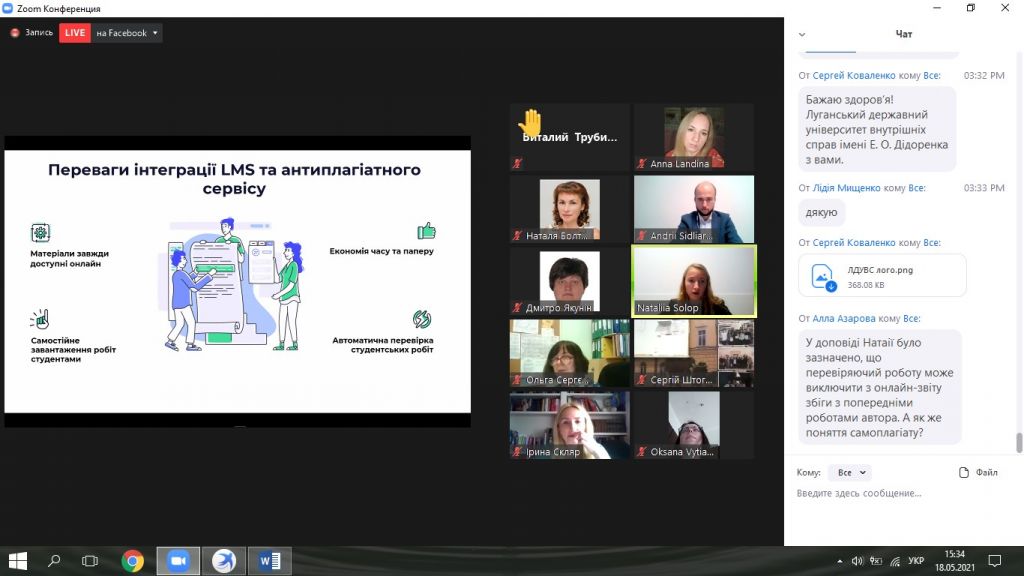Viewport: 1024px width, 576px height.
Task: Click muted mic icon on Виталий Труби tile
Action: click(517, 164)
